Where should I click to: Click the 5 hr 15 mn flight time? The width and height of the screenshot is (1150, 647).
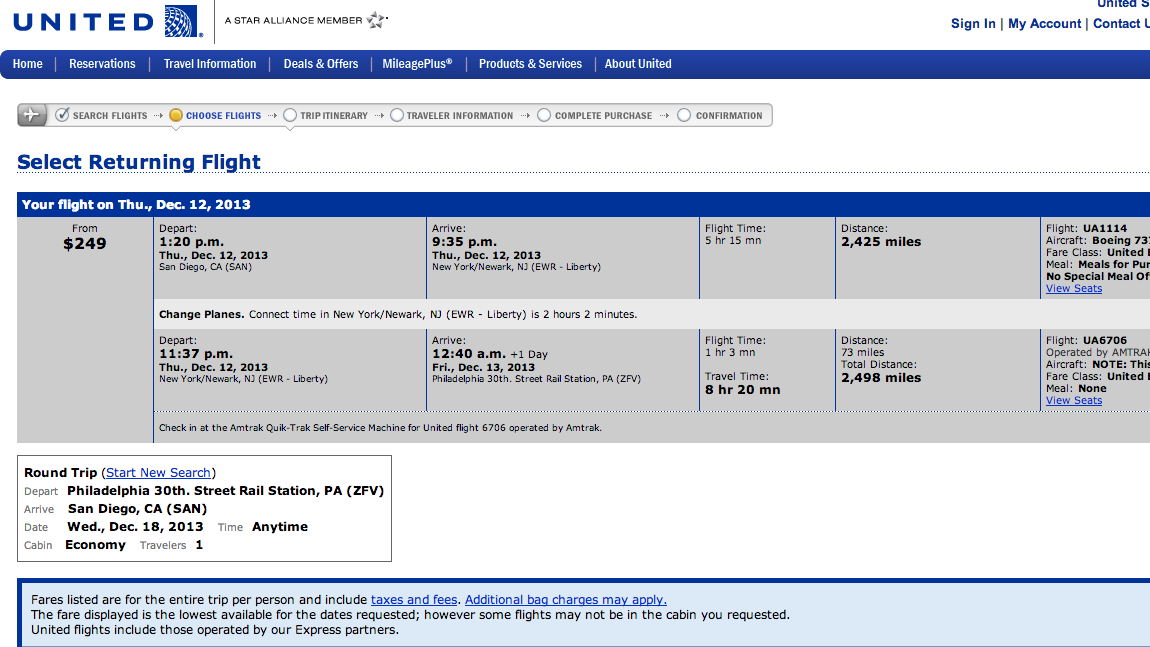(x=733, y=241)
